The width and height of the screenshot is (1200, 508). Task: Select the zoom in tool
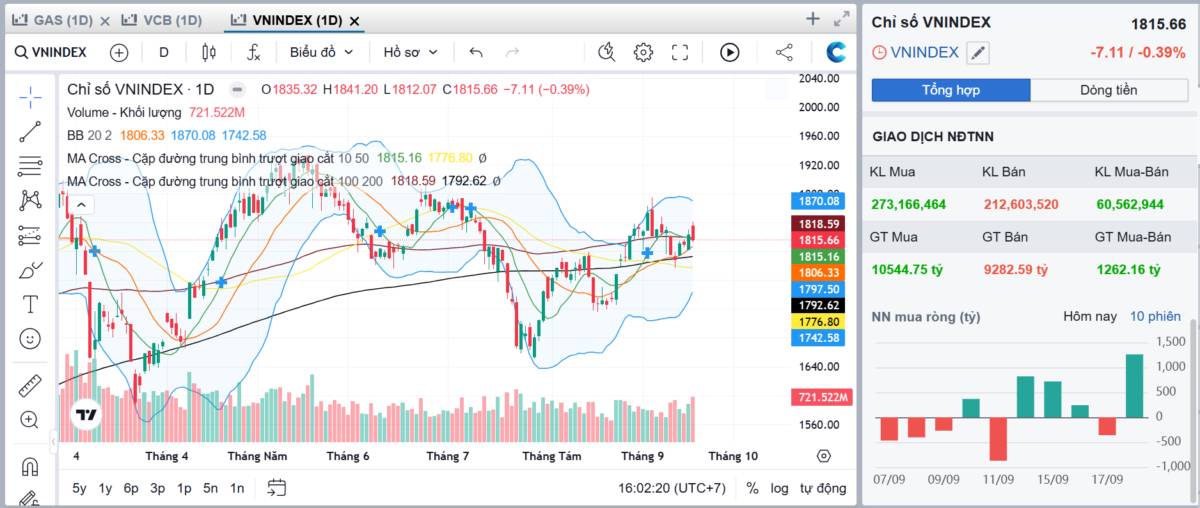pyautogui.click(x=30, y=420)
